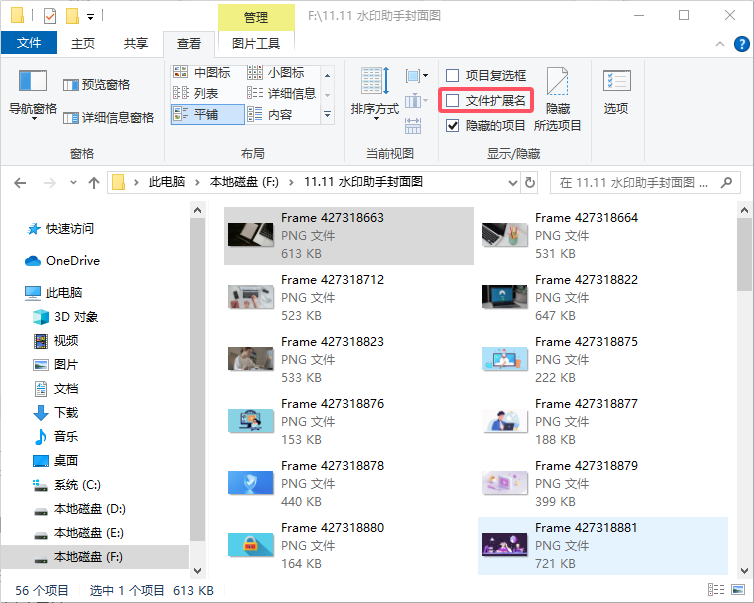Select the 小图标 small icons layout
Screen dimensions: 754x603
pos(276,73)
